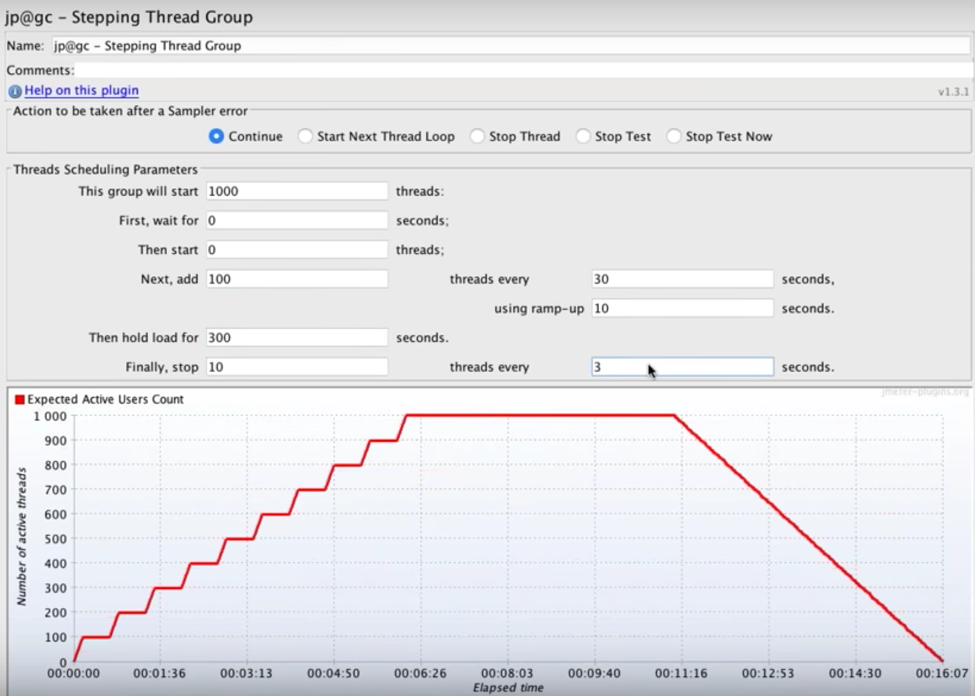975x696 pixels.
Task: Select the Stop Thread option
Action: [478, 136]
